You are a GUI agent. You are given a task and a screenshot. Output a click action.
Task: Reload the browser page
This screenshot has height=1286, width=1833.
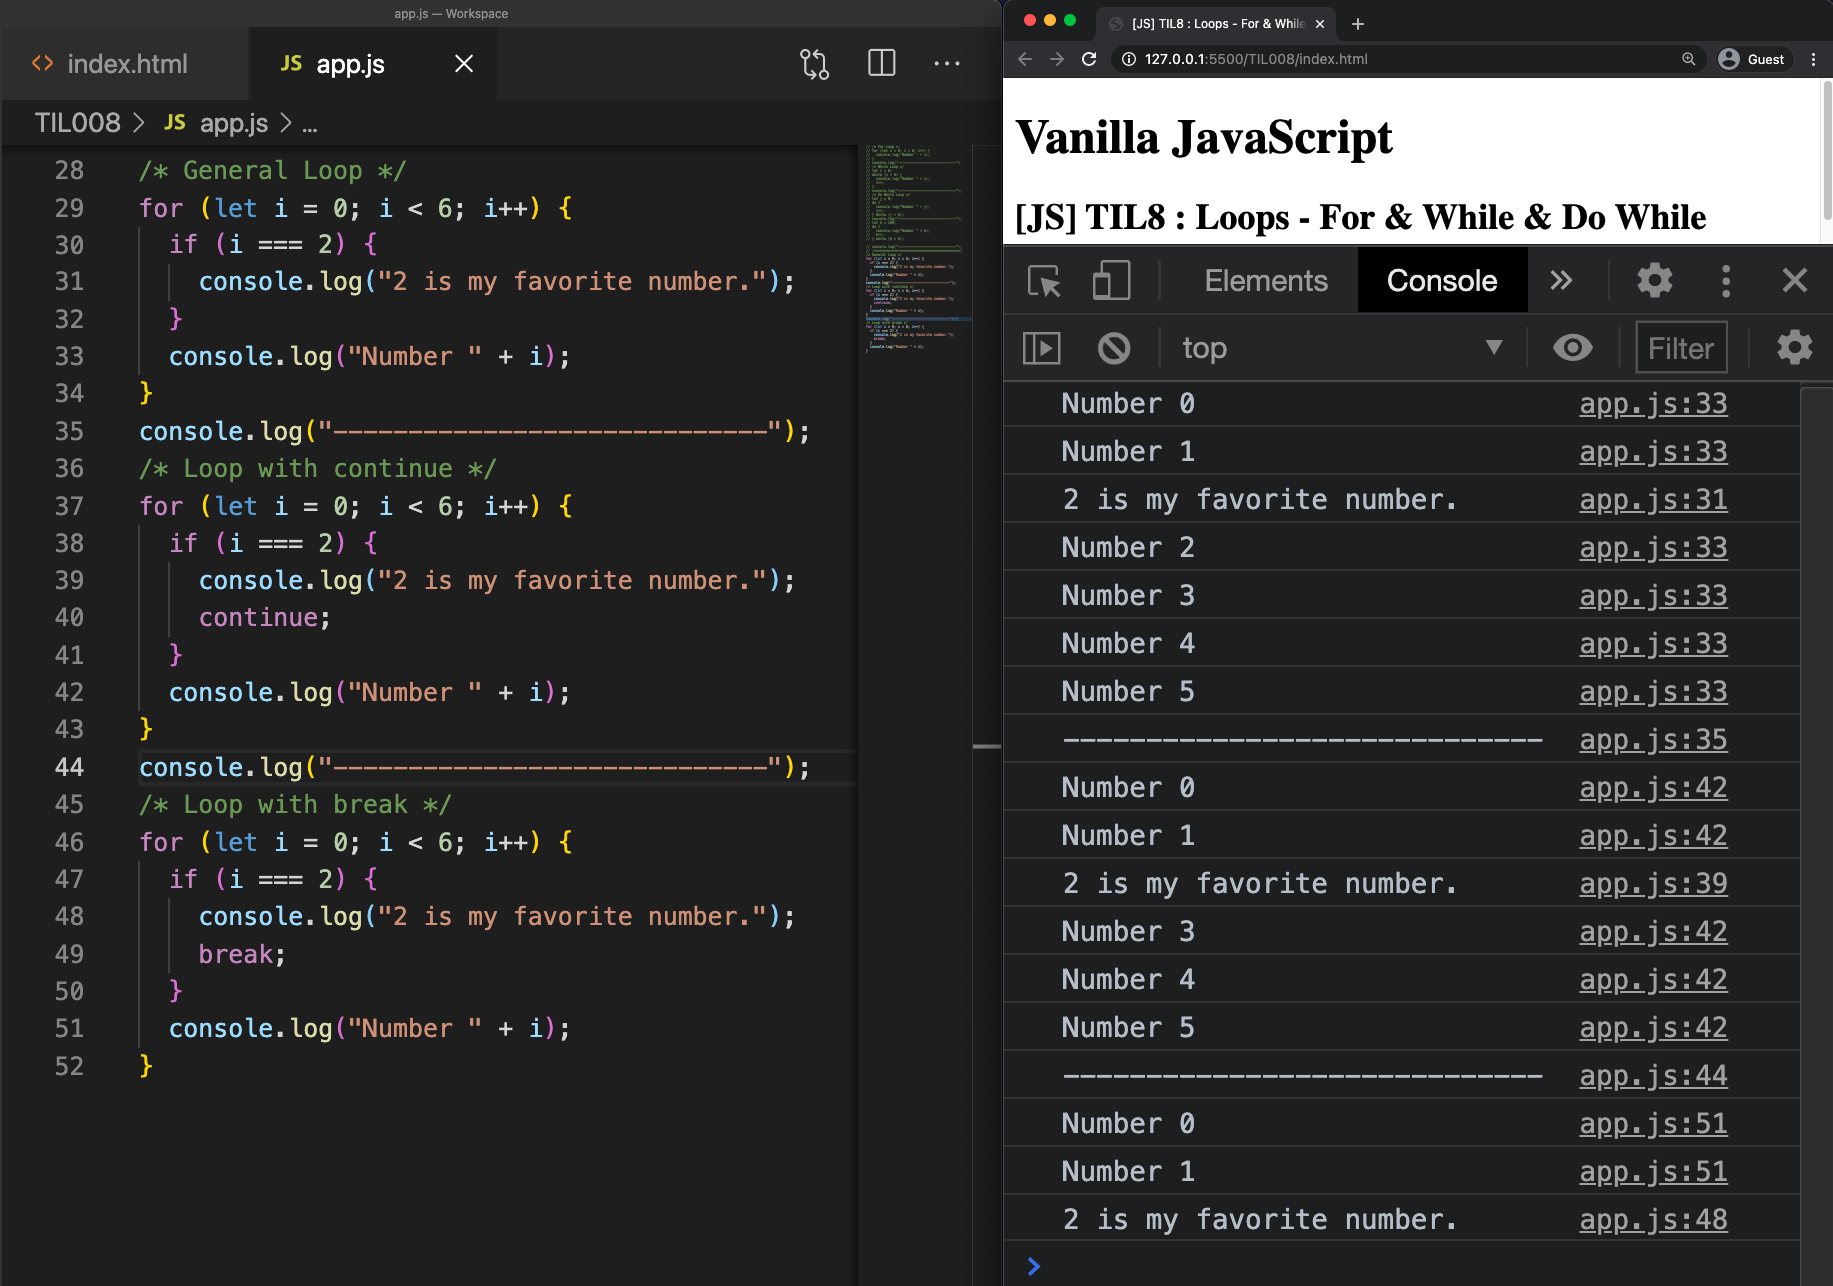coord(1089,59)
